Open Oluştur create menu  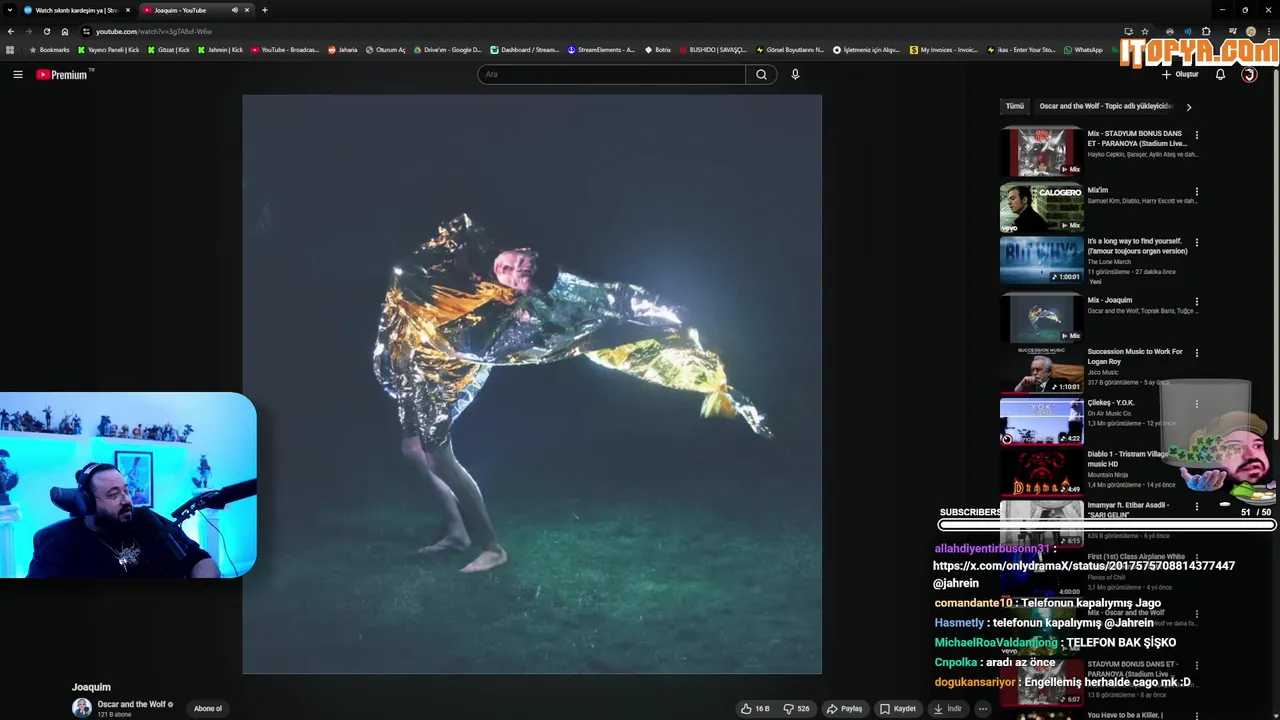click(1180, 74)
